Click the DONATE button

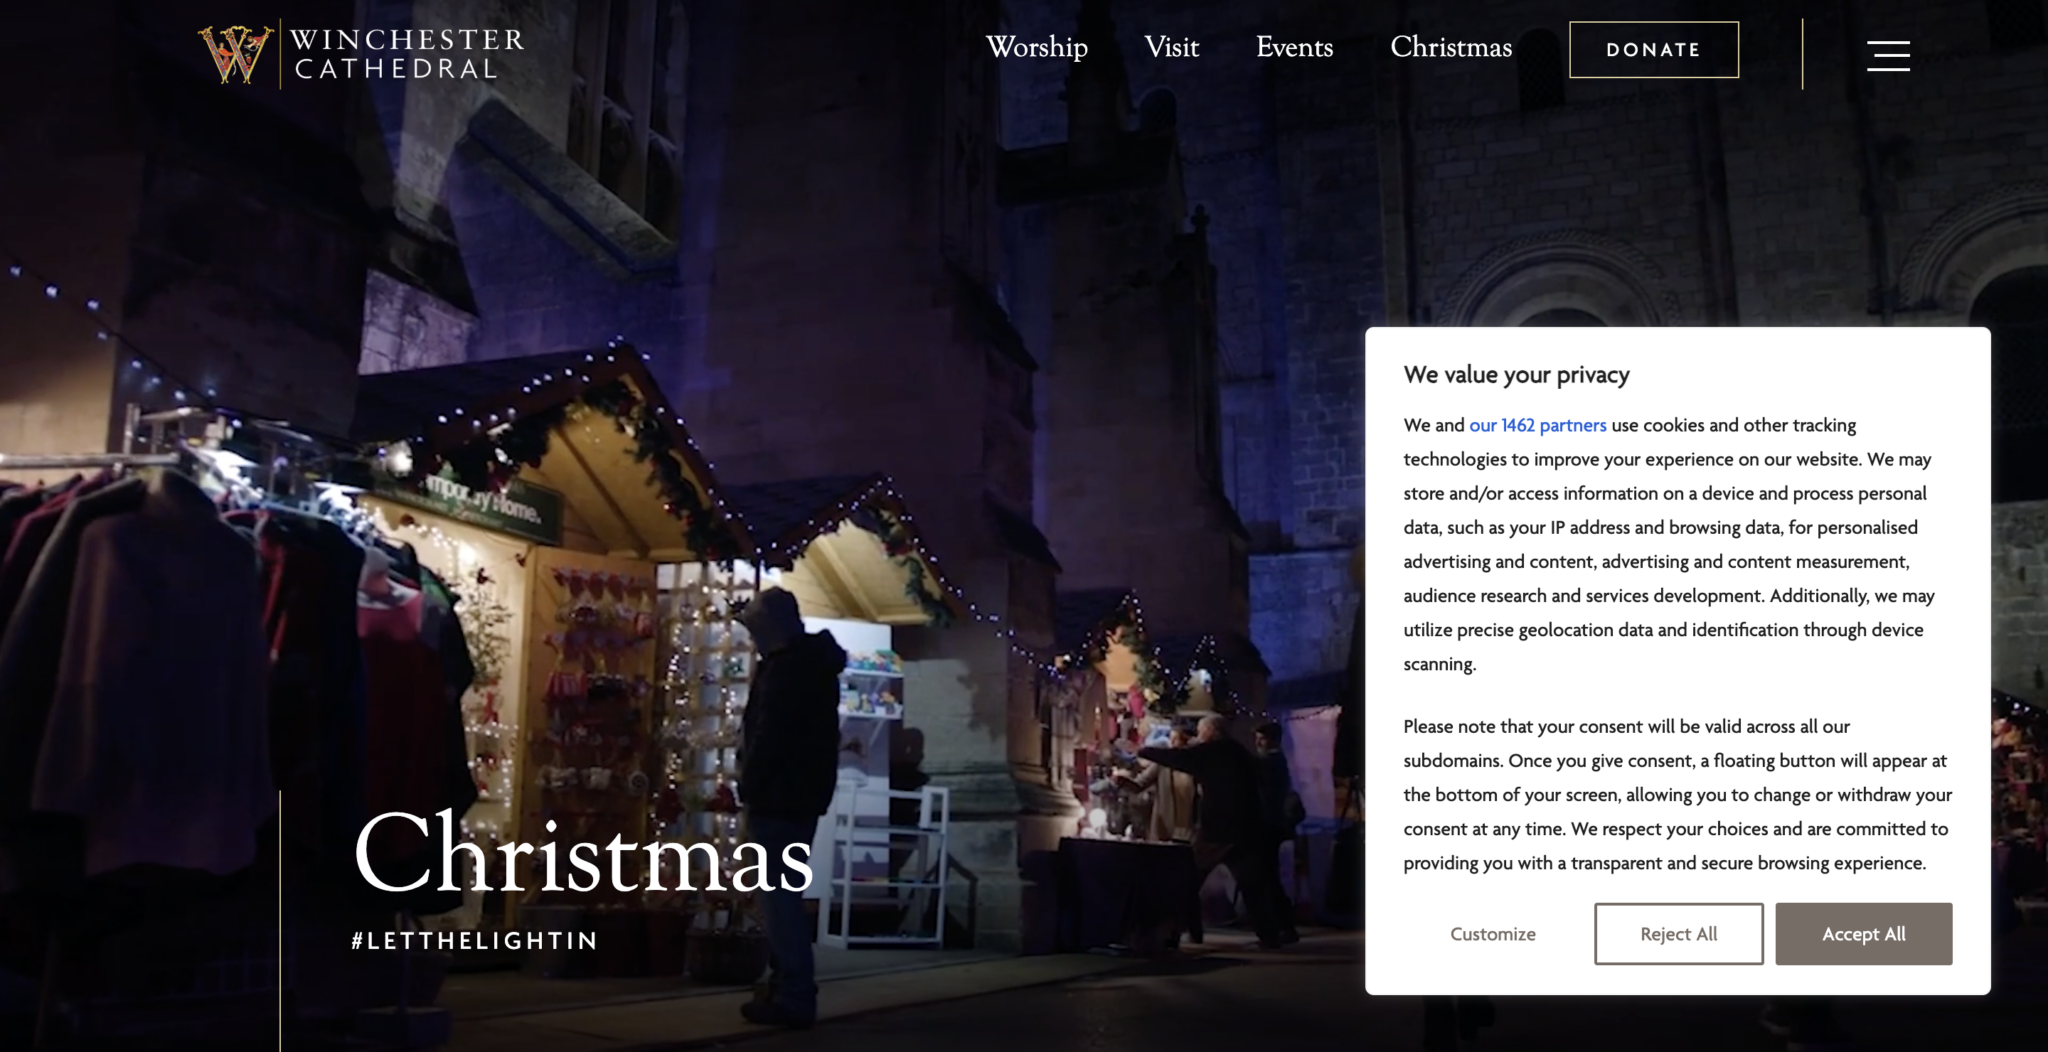(x=1653, y=49)
